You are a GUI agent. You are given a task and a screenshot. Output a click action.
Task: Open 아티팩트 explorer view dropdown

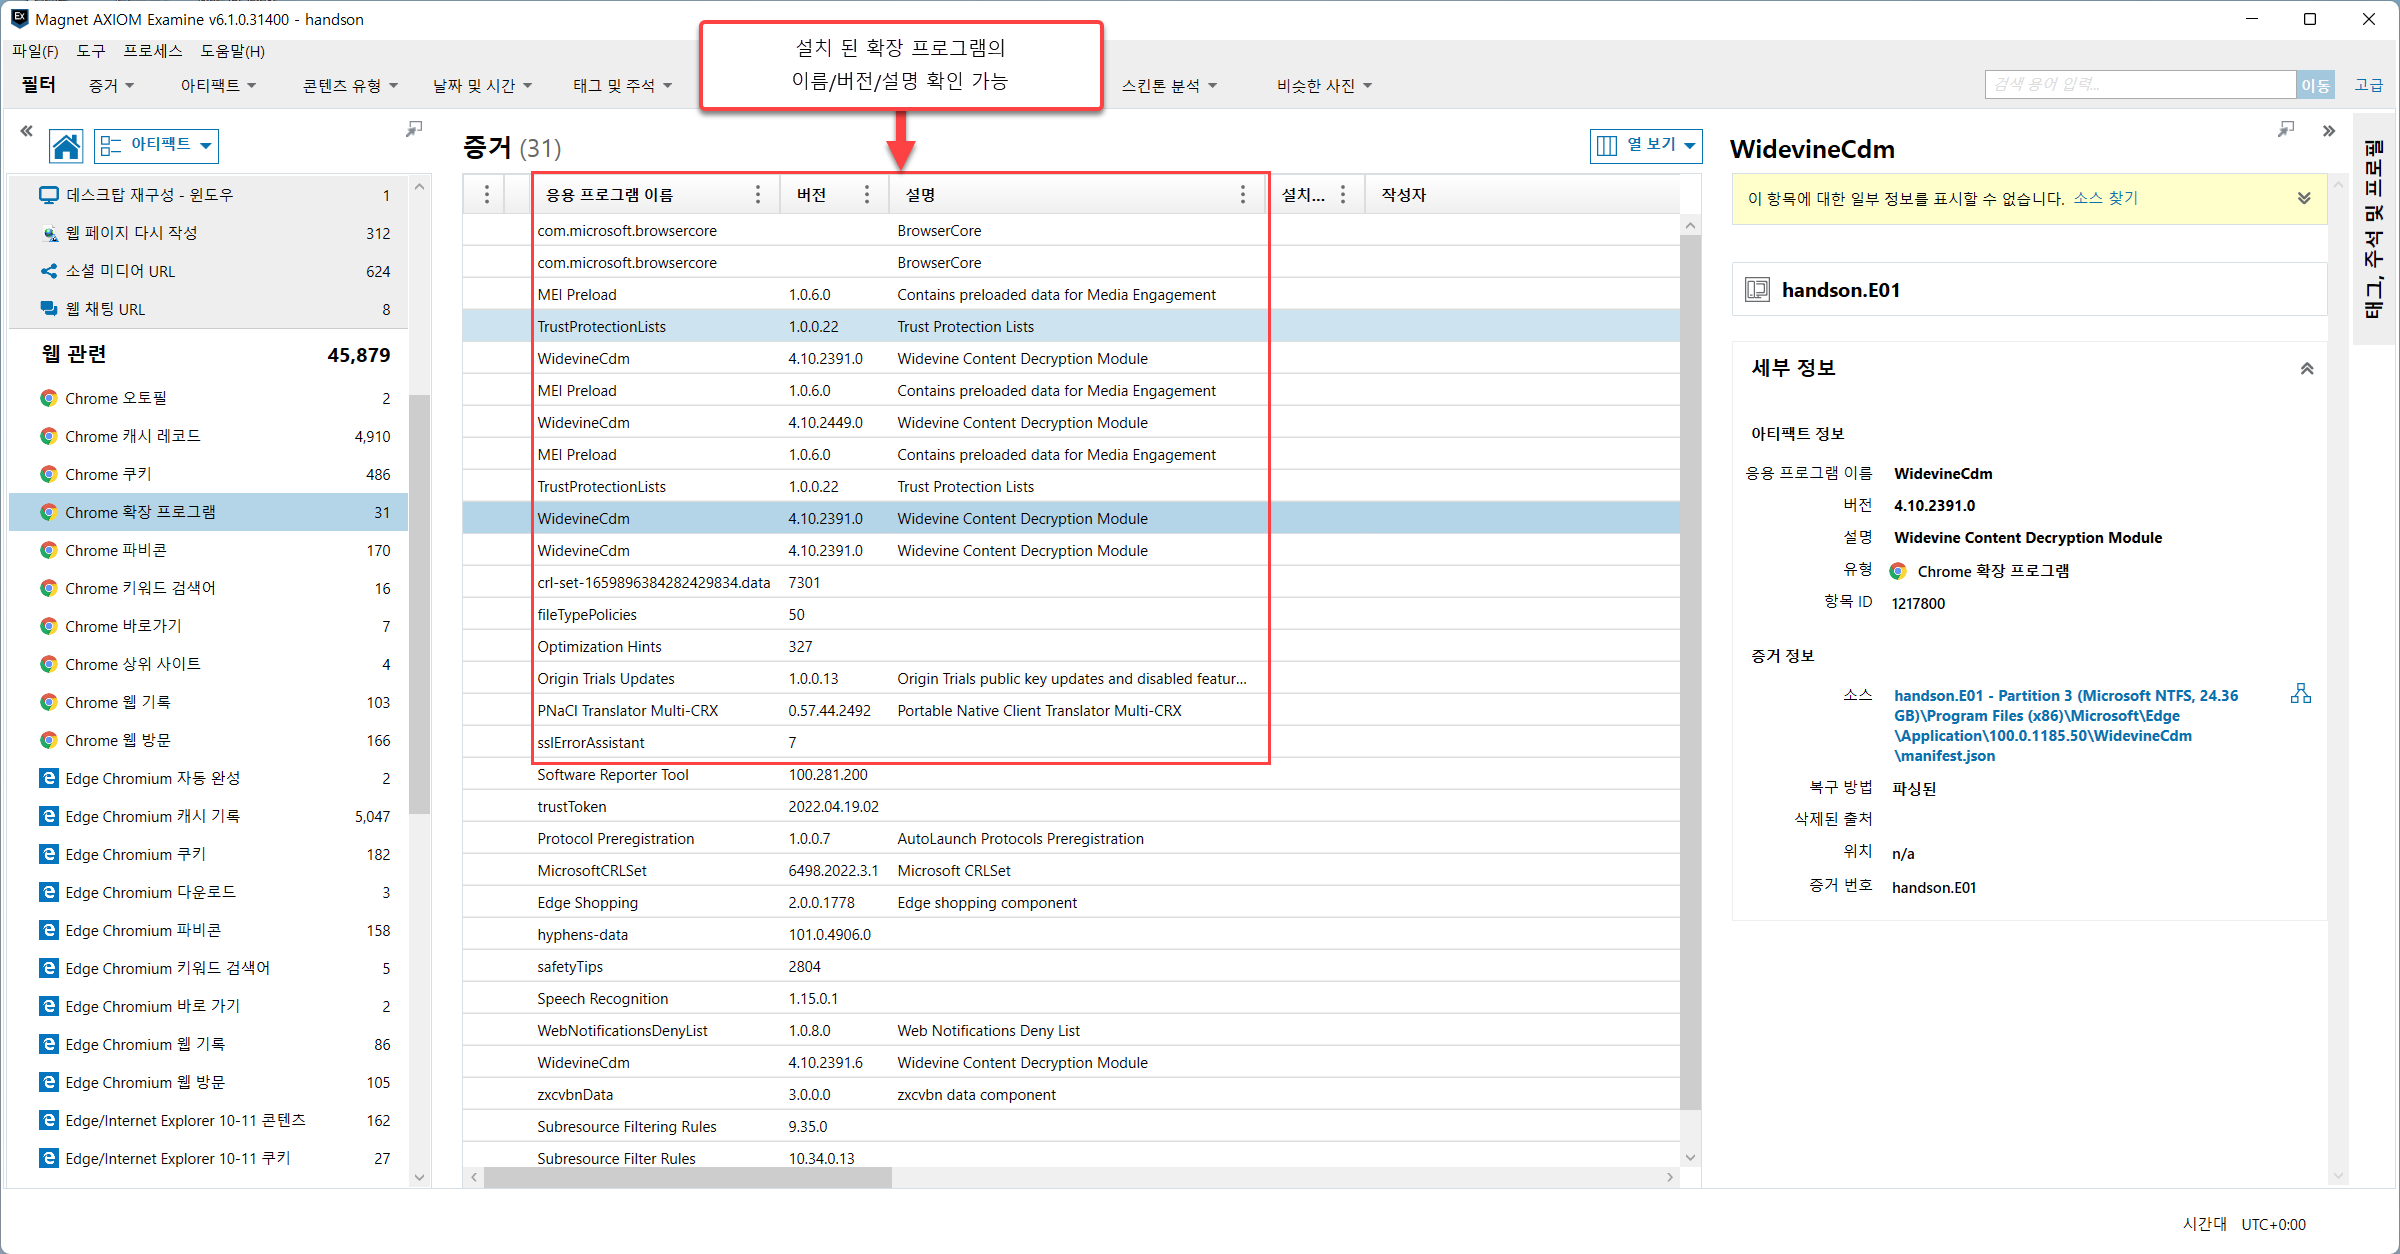[x=157, y=145]
